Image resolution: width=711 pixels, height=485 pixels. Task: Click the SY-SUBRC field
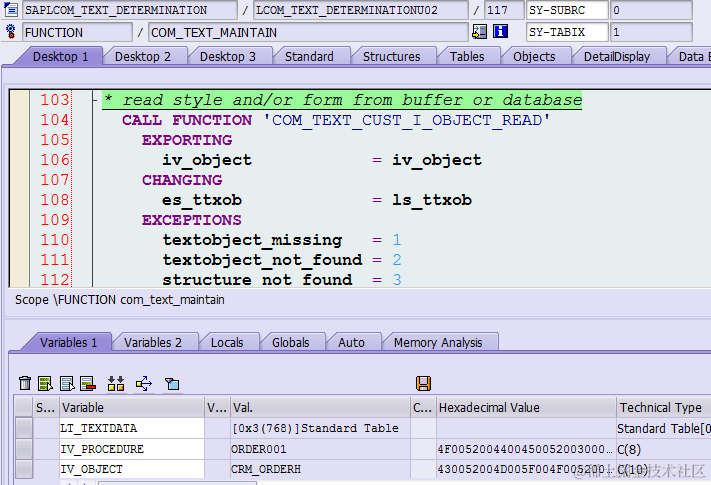pos(567,10)
